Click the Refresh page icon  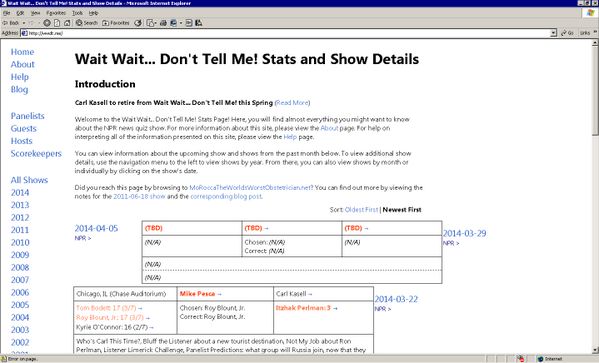coord(57,23)
